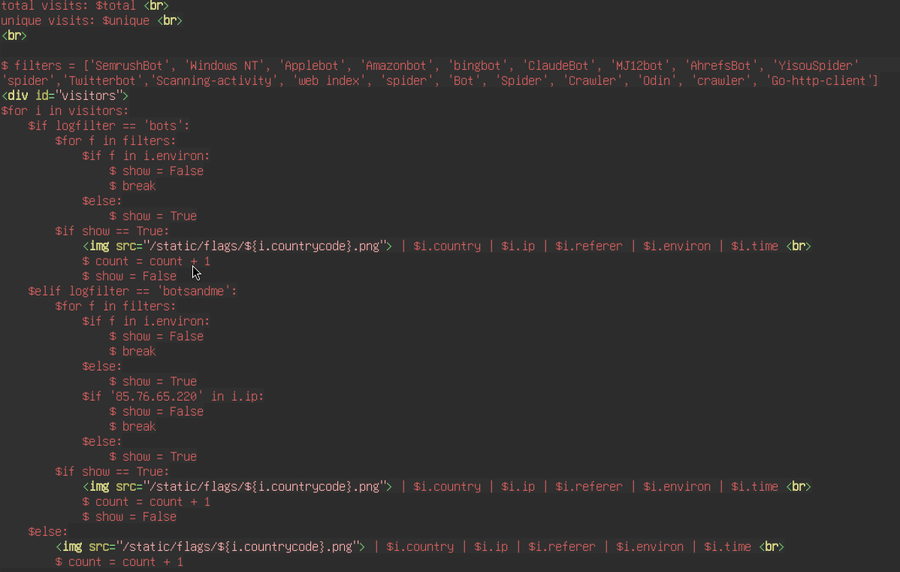Image resolution: width=900 pixels, height=572 pixels.
Task: Click the $unique variable in unique visits line
Action: pos(126,21)
